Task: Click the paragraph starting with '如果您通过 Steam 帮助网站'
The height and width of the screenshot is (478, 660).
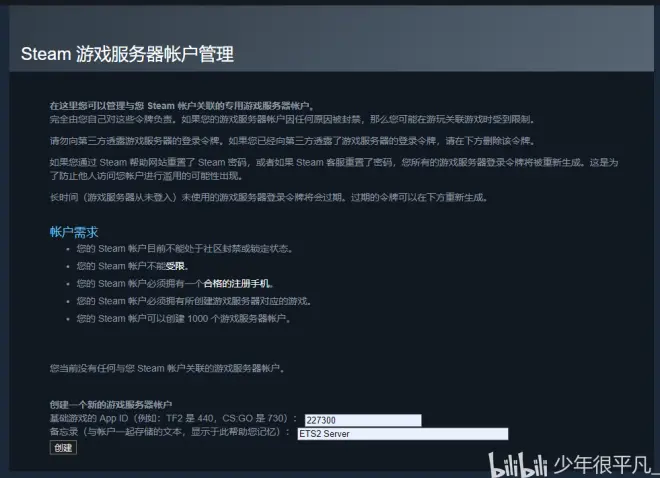Action: (x=334, y=169)
